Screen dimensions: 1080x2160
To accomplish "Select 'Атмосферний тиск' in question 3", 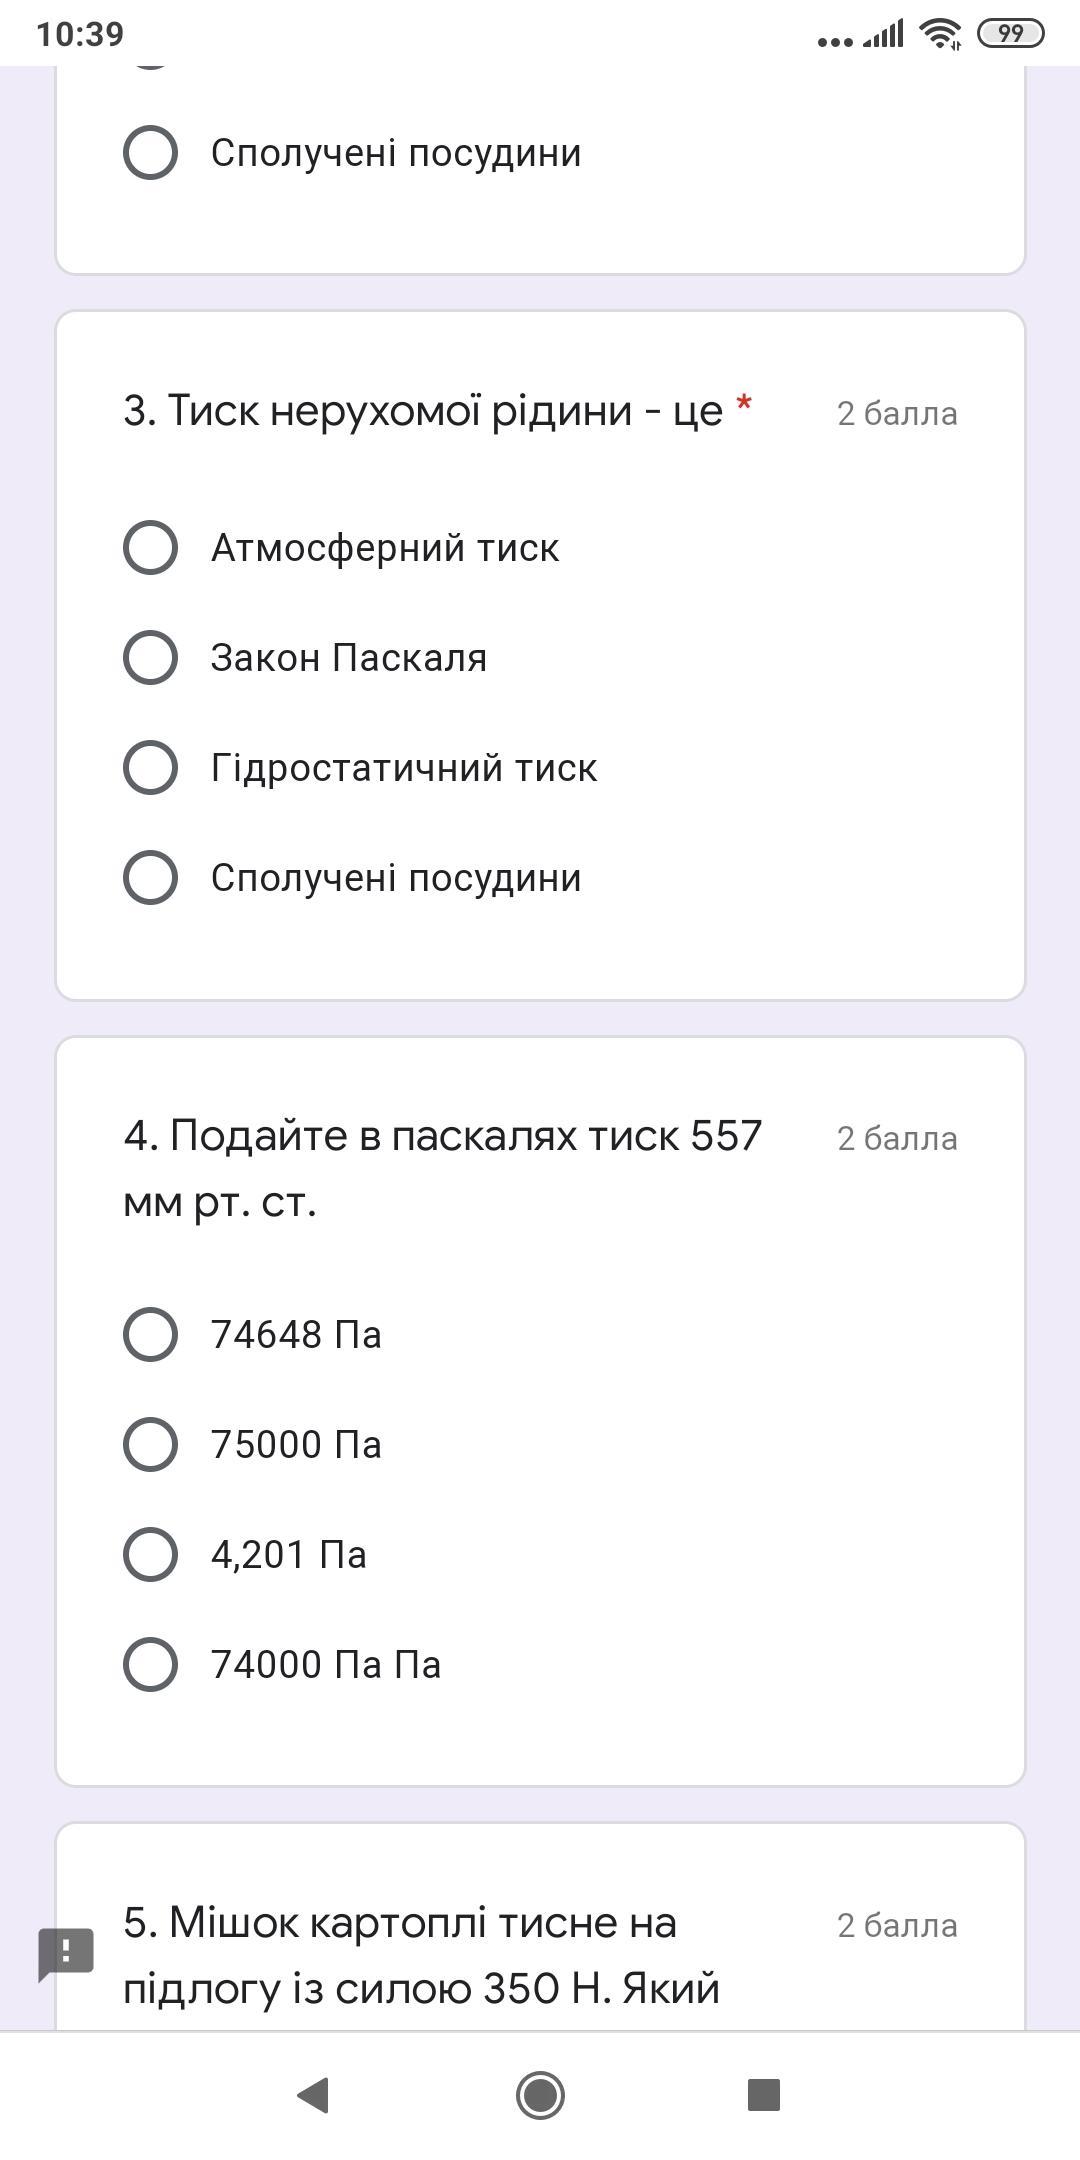I will [150, 548].
